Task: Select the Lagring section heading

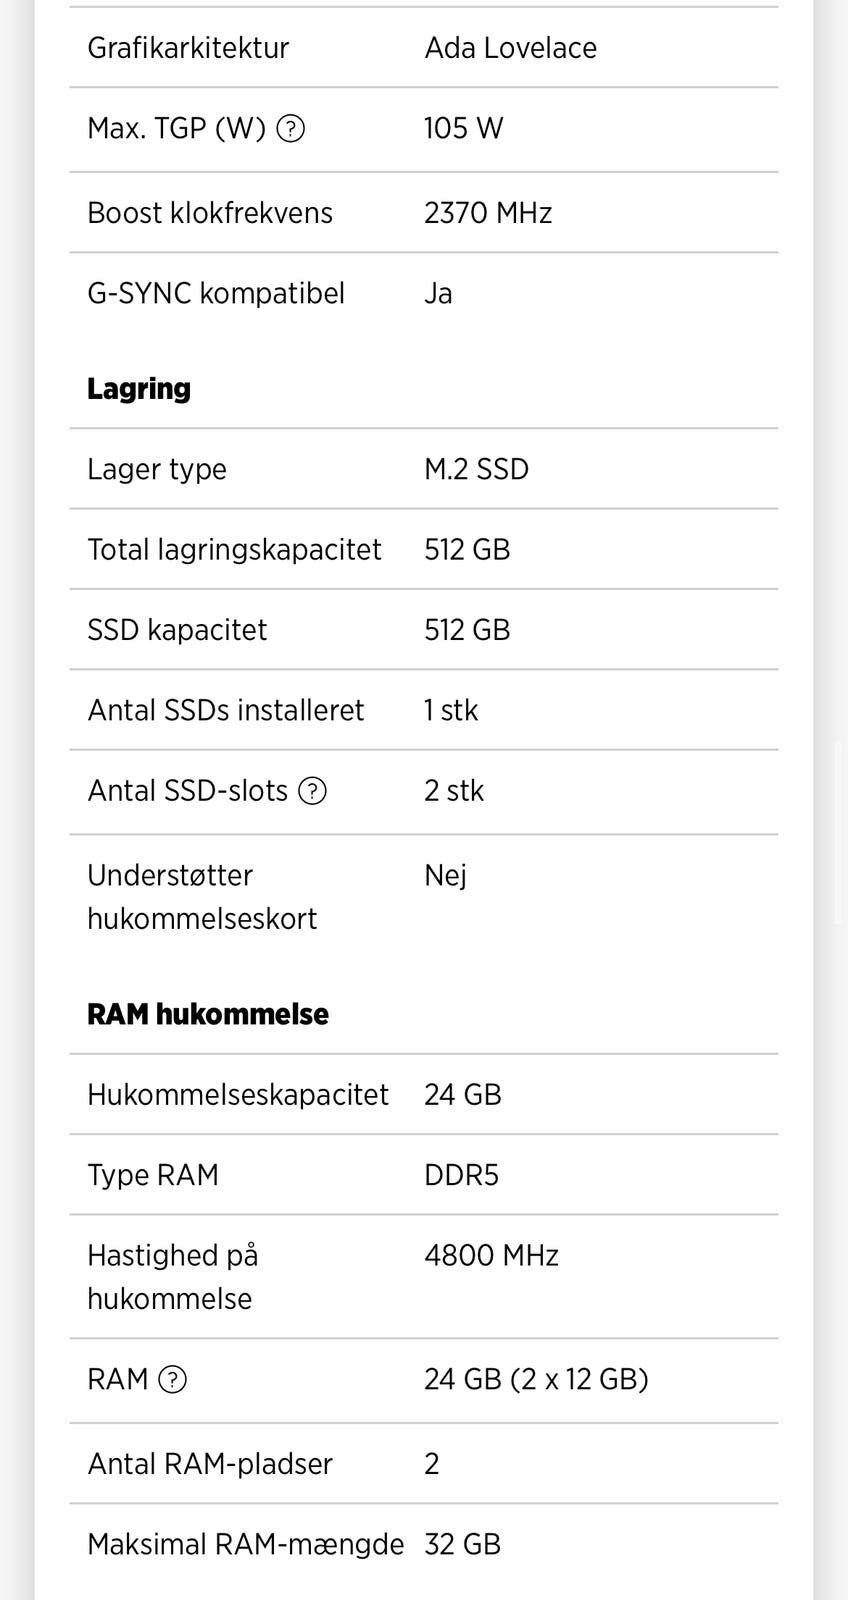Action: pos(139,388)
